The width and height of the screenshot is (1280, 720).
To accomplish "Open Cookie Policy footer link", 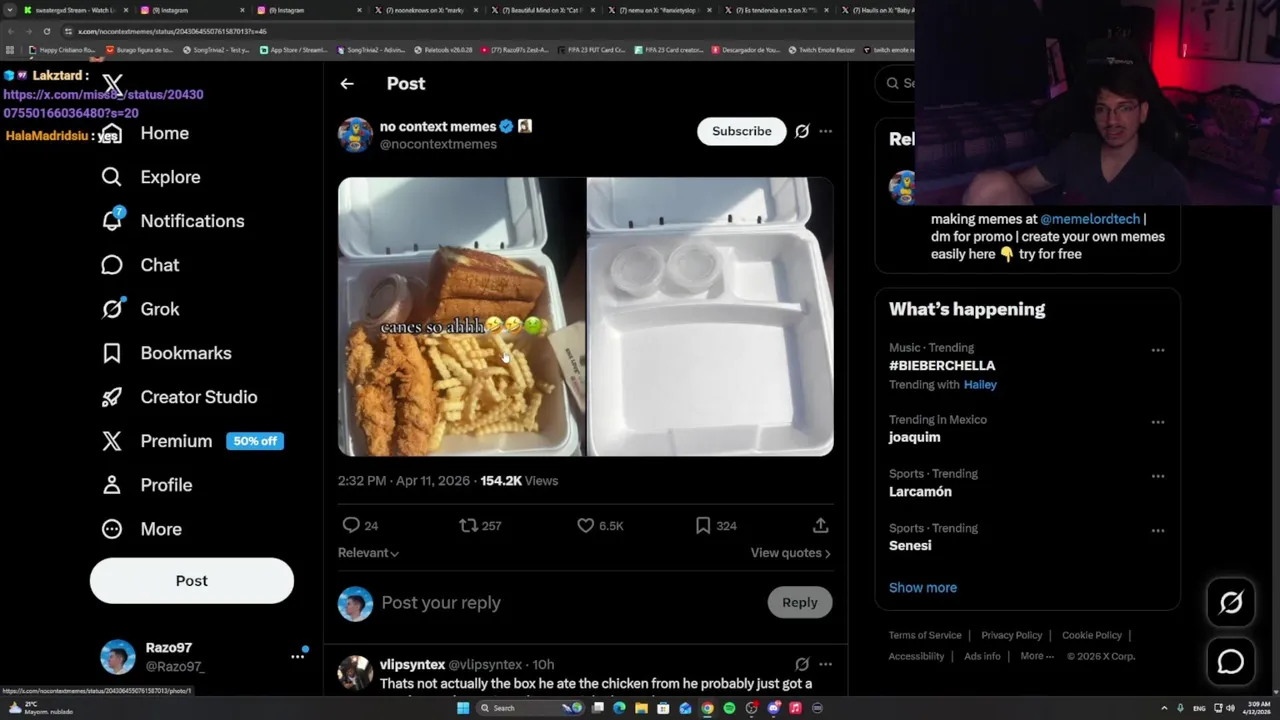I will 1092,635.
